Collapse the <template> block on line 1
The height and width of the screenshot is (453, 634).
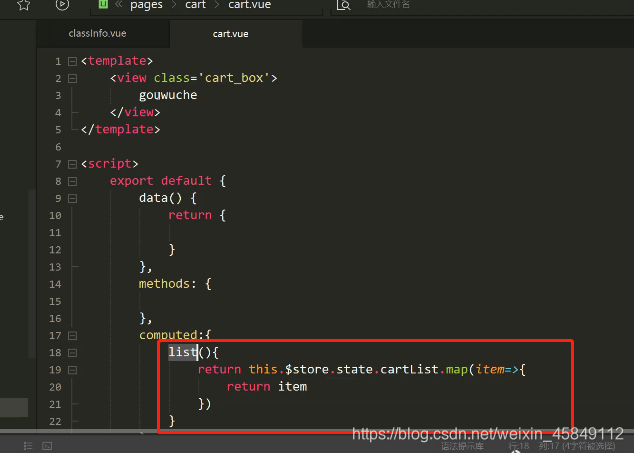point(72,61)
